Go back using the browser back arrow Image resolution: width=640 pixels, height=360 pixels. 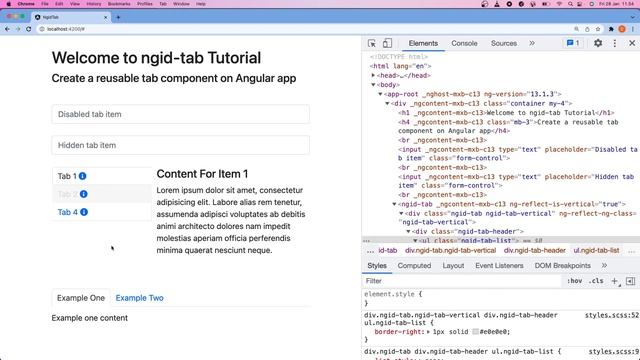click(7, 29)
